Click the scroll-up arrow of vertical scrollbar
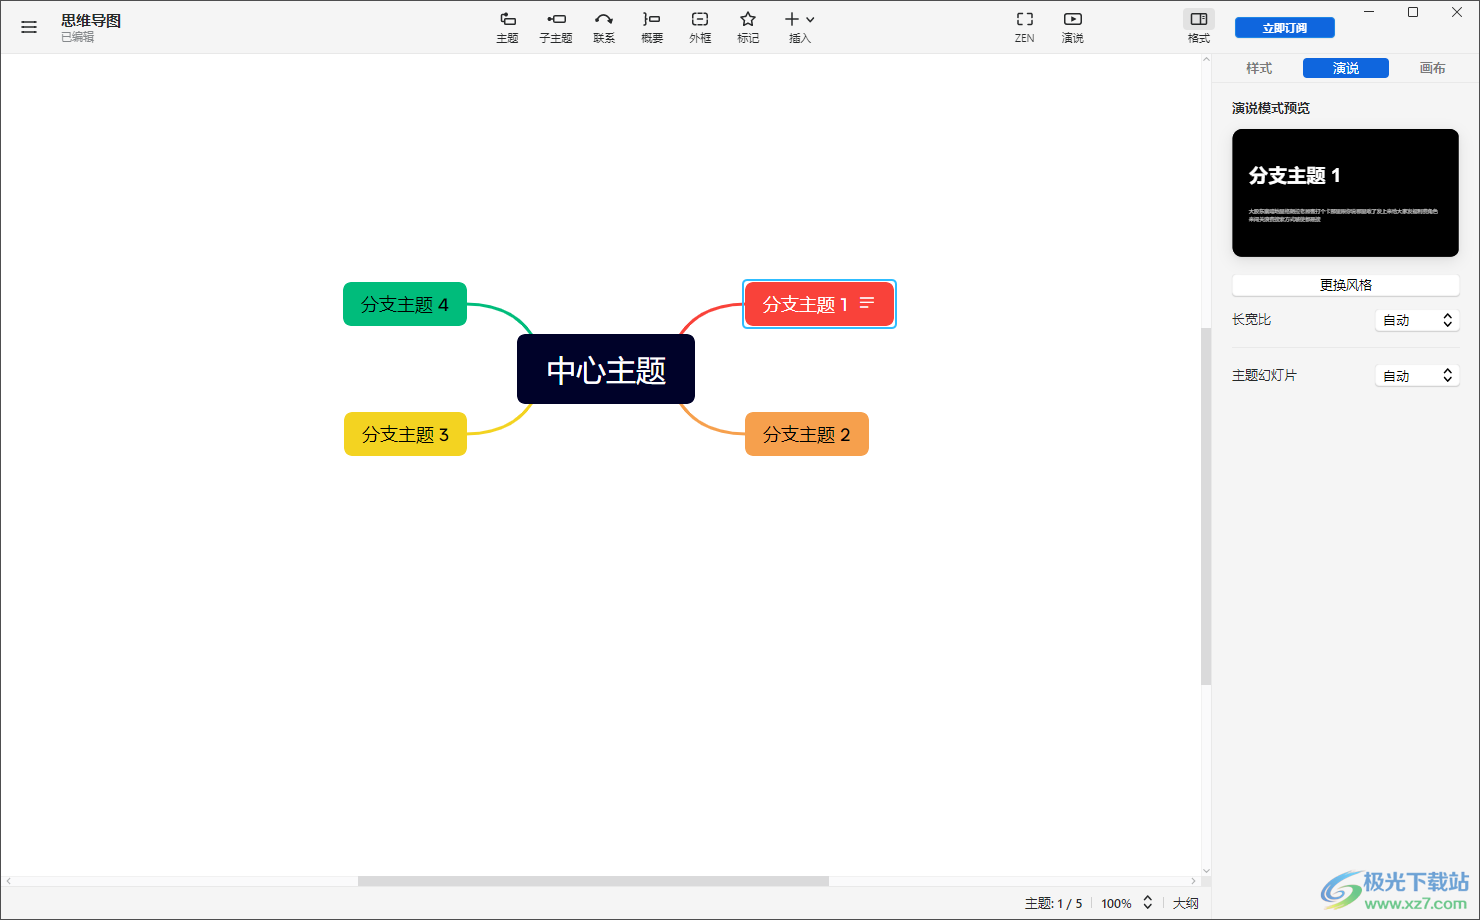Viewport: 1480px width, 920px height. [x=1206, y=60]
